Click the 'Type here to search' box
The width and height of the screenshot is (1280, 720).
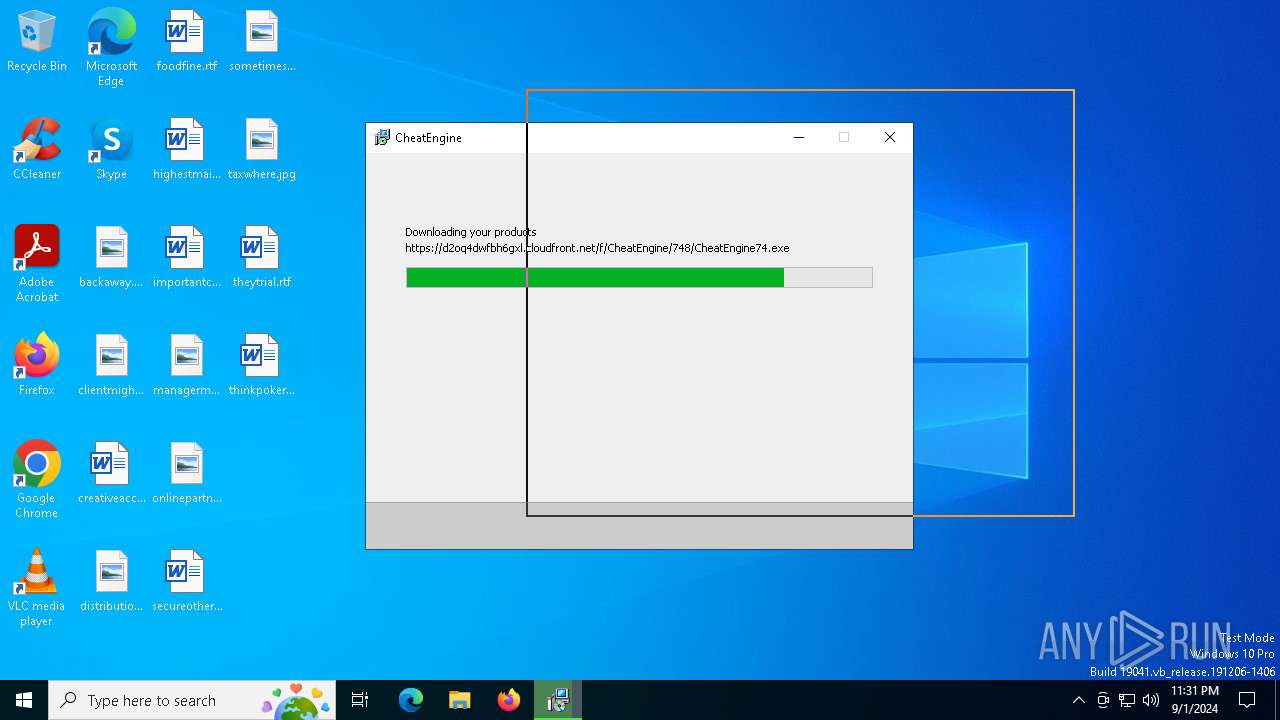click(192, 700)
